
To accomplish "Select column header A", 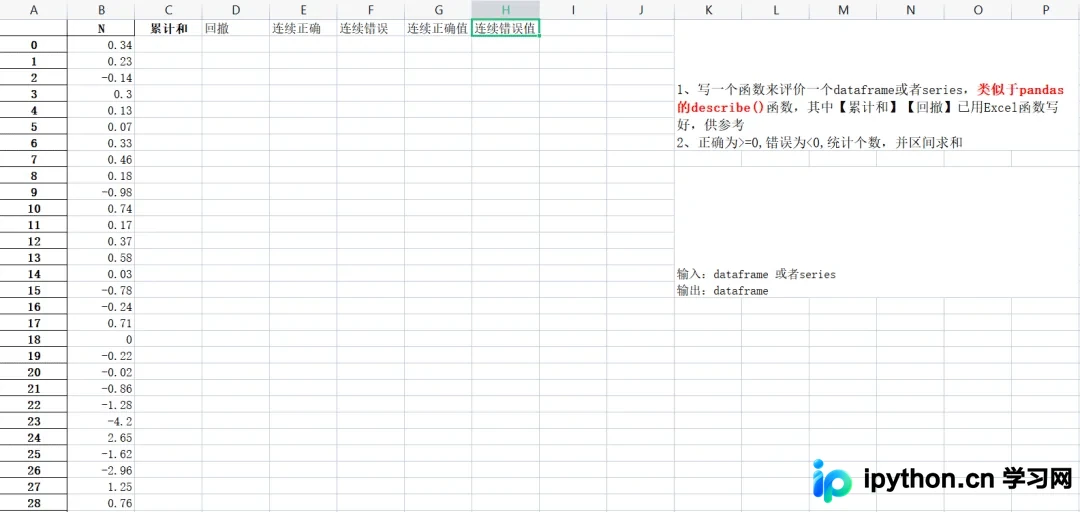I will 34,10.
